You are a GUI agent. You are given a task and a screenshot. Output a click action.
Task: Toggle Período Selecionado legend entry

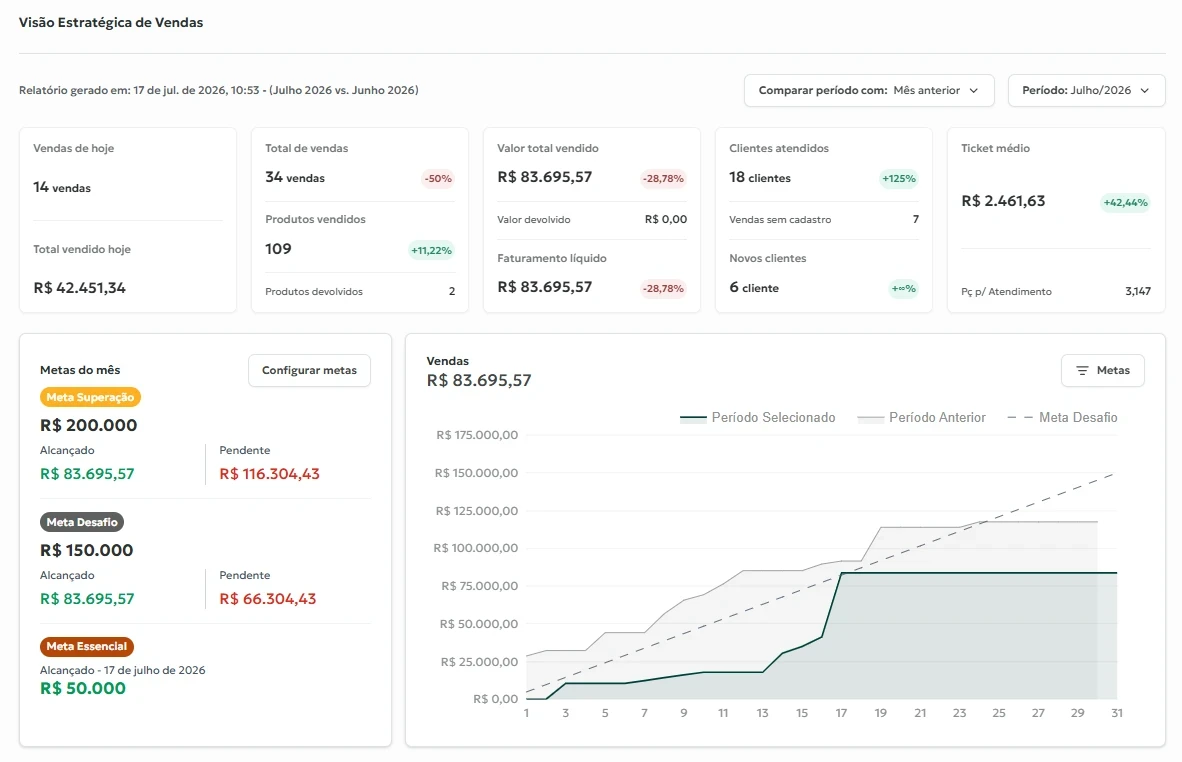[758, 418]
